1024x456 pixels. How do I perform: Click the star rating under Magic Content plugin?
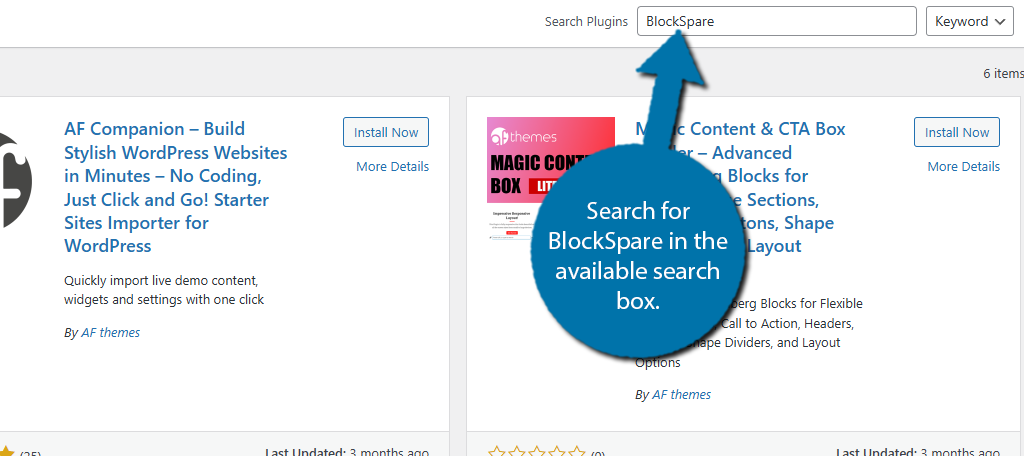(535, 452)
